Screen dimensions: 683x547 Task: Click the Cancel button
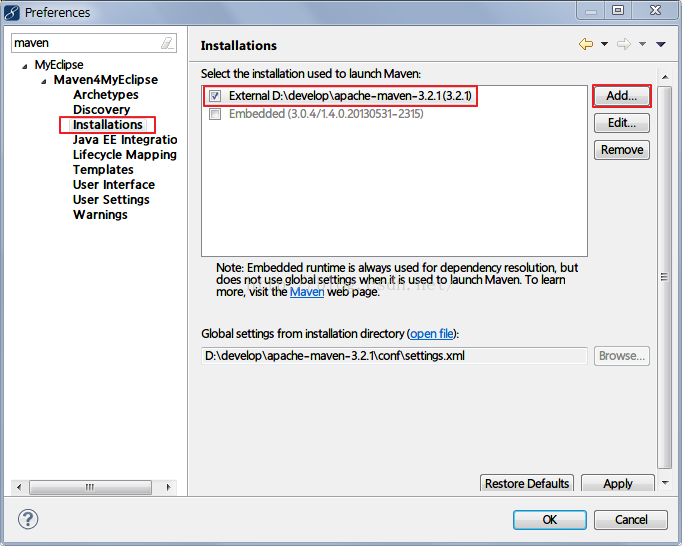[631, 520]
